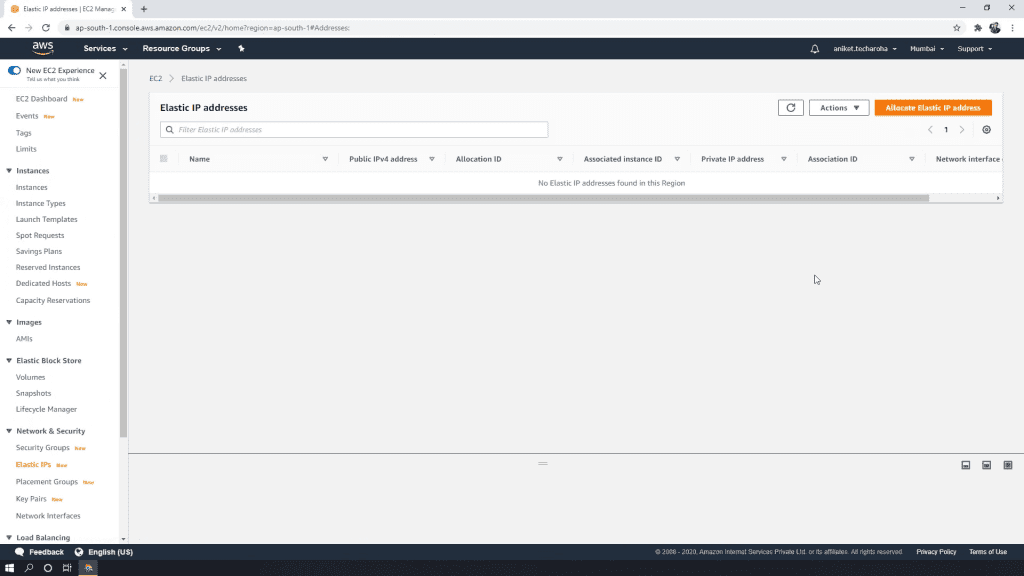
Task: Go to Security Groups page
Action: pyautogui.click(x=42, y=447)
